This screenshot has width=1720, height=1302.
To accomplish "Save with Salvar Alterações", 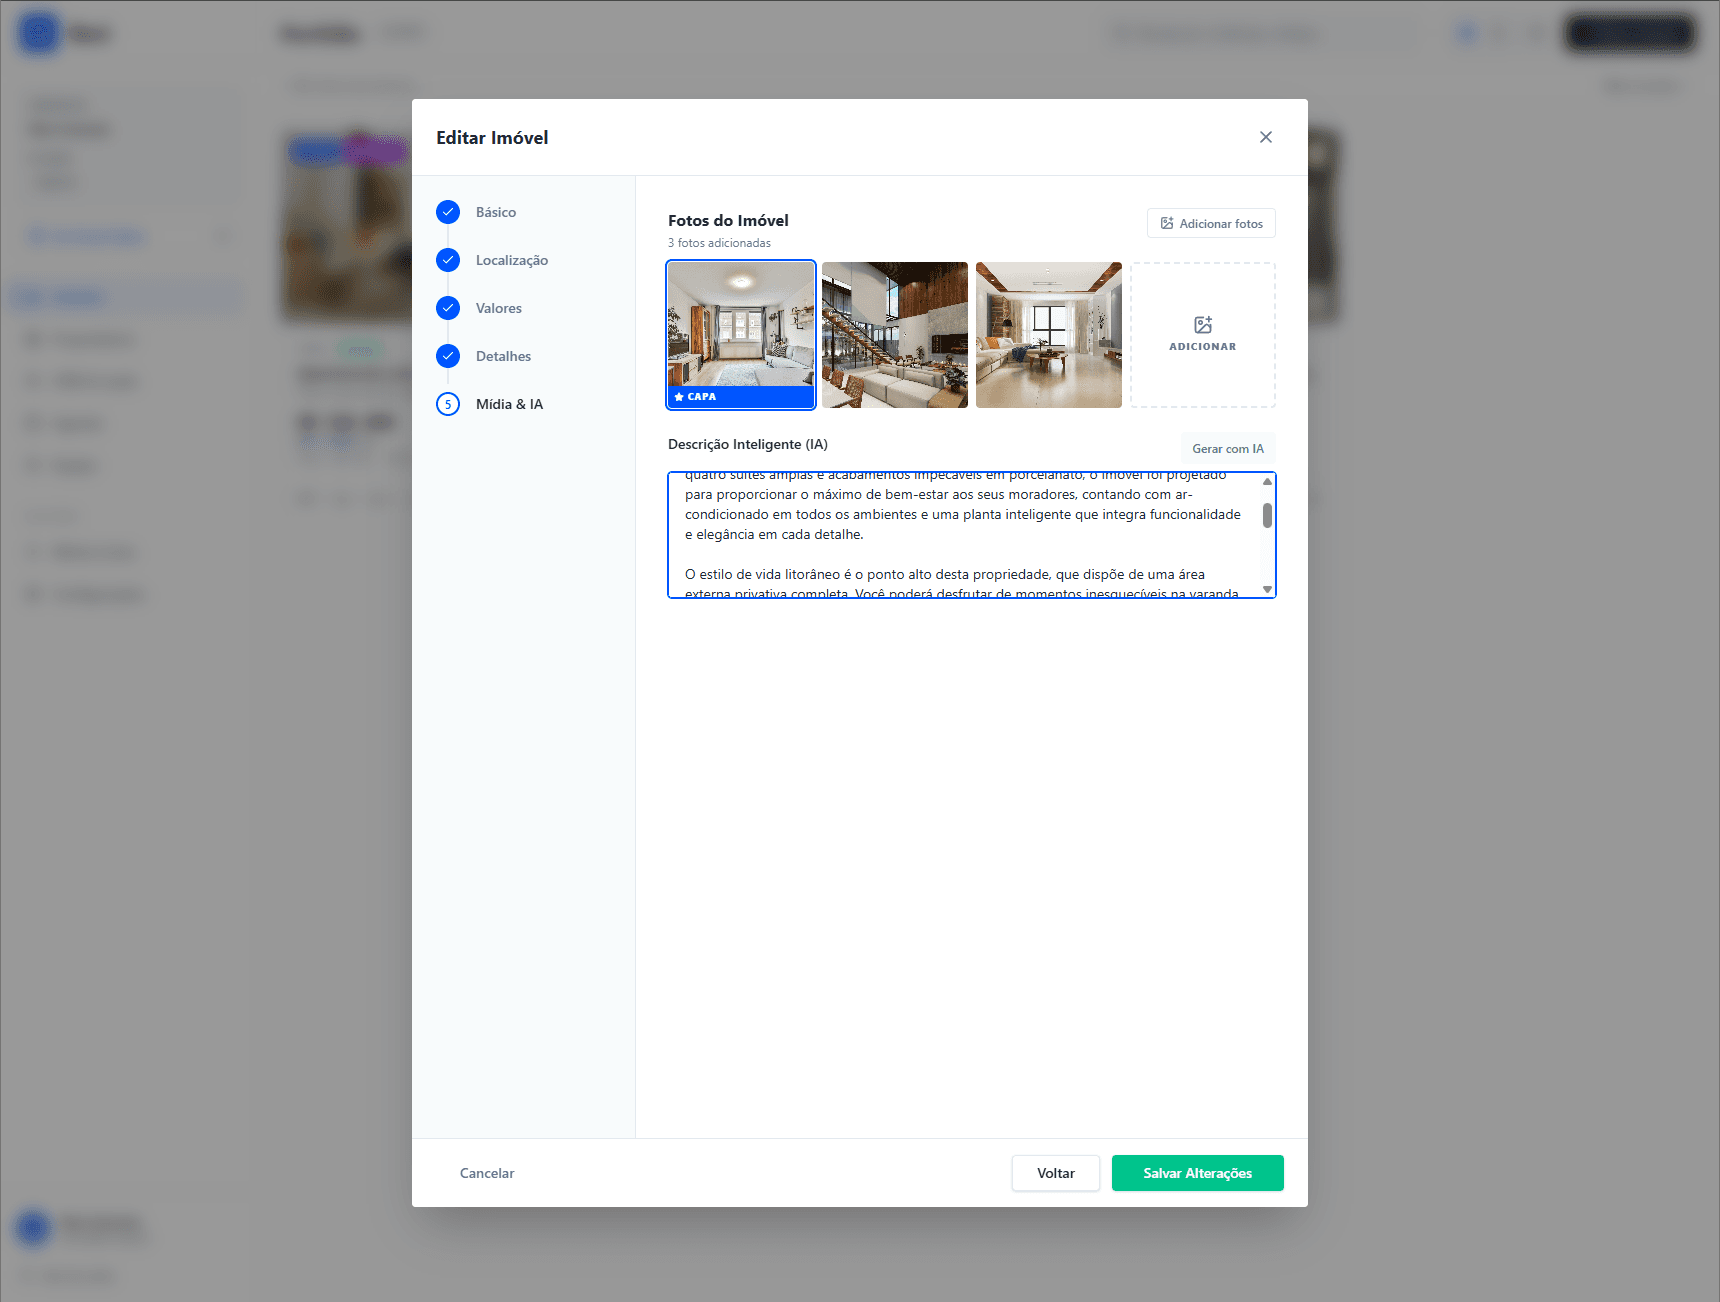I will [x=1197, y=1173].
